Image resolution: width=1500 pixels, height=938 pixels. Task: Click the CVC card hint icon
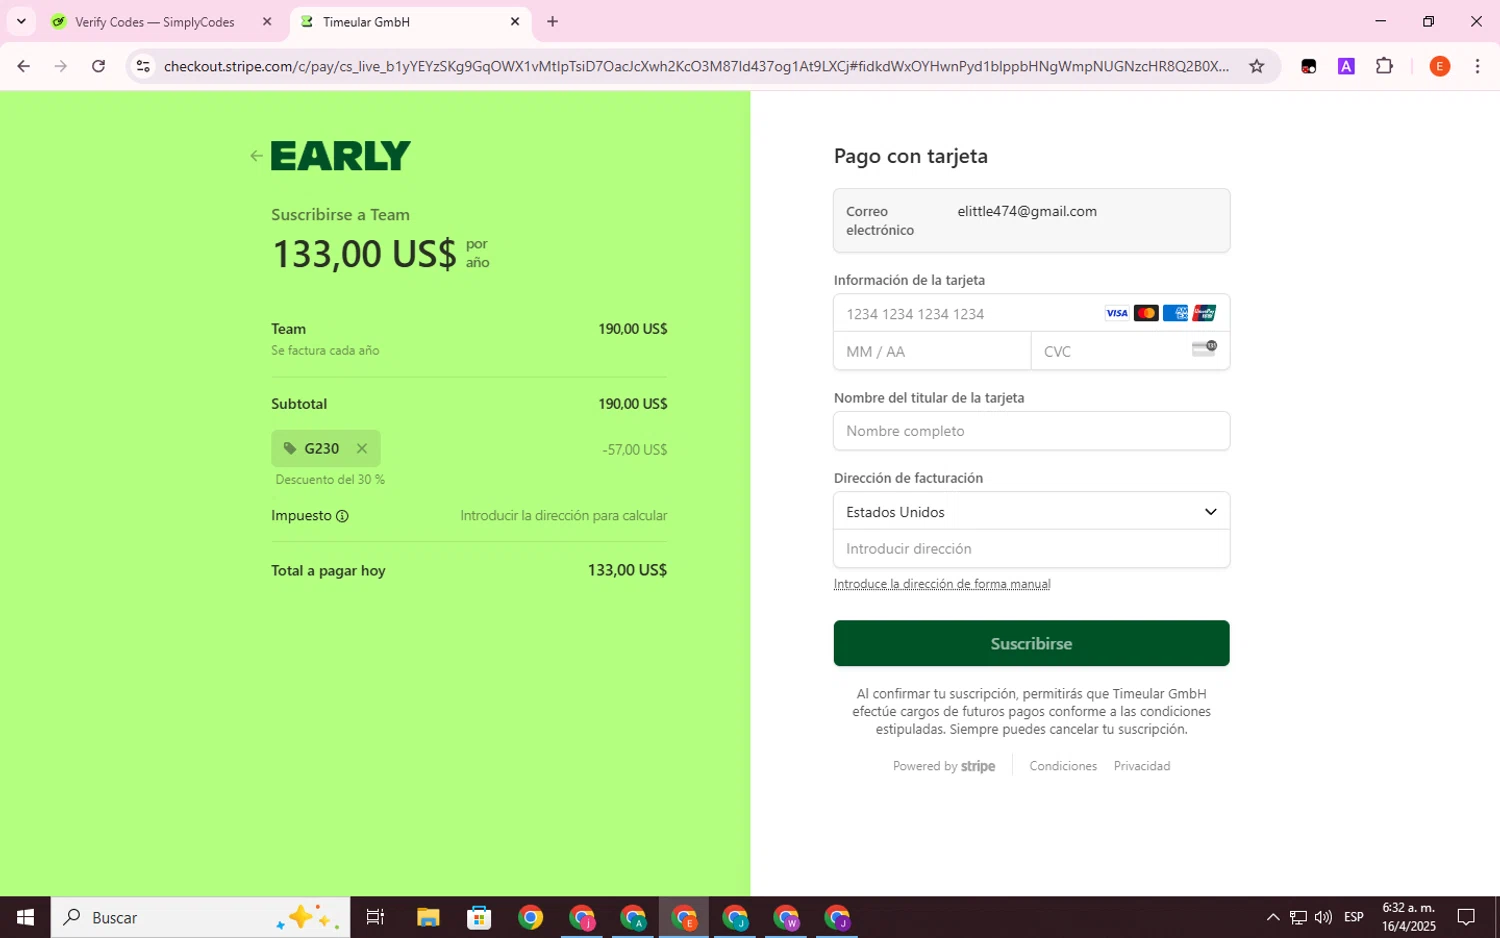pyautogui.click(x=1204, y=348)
